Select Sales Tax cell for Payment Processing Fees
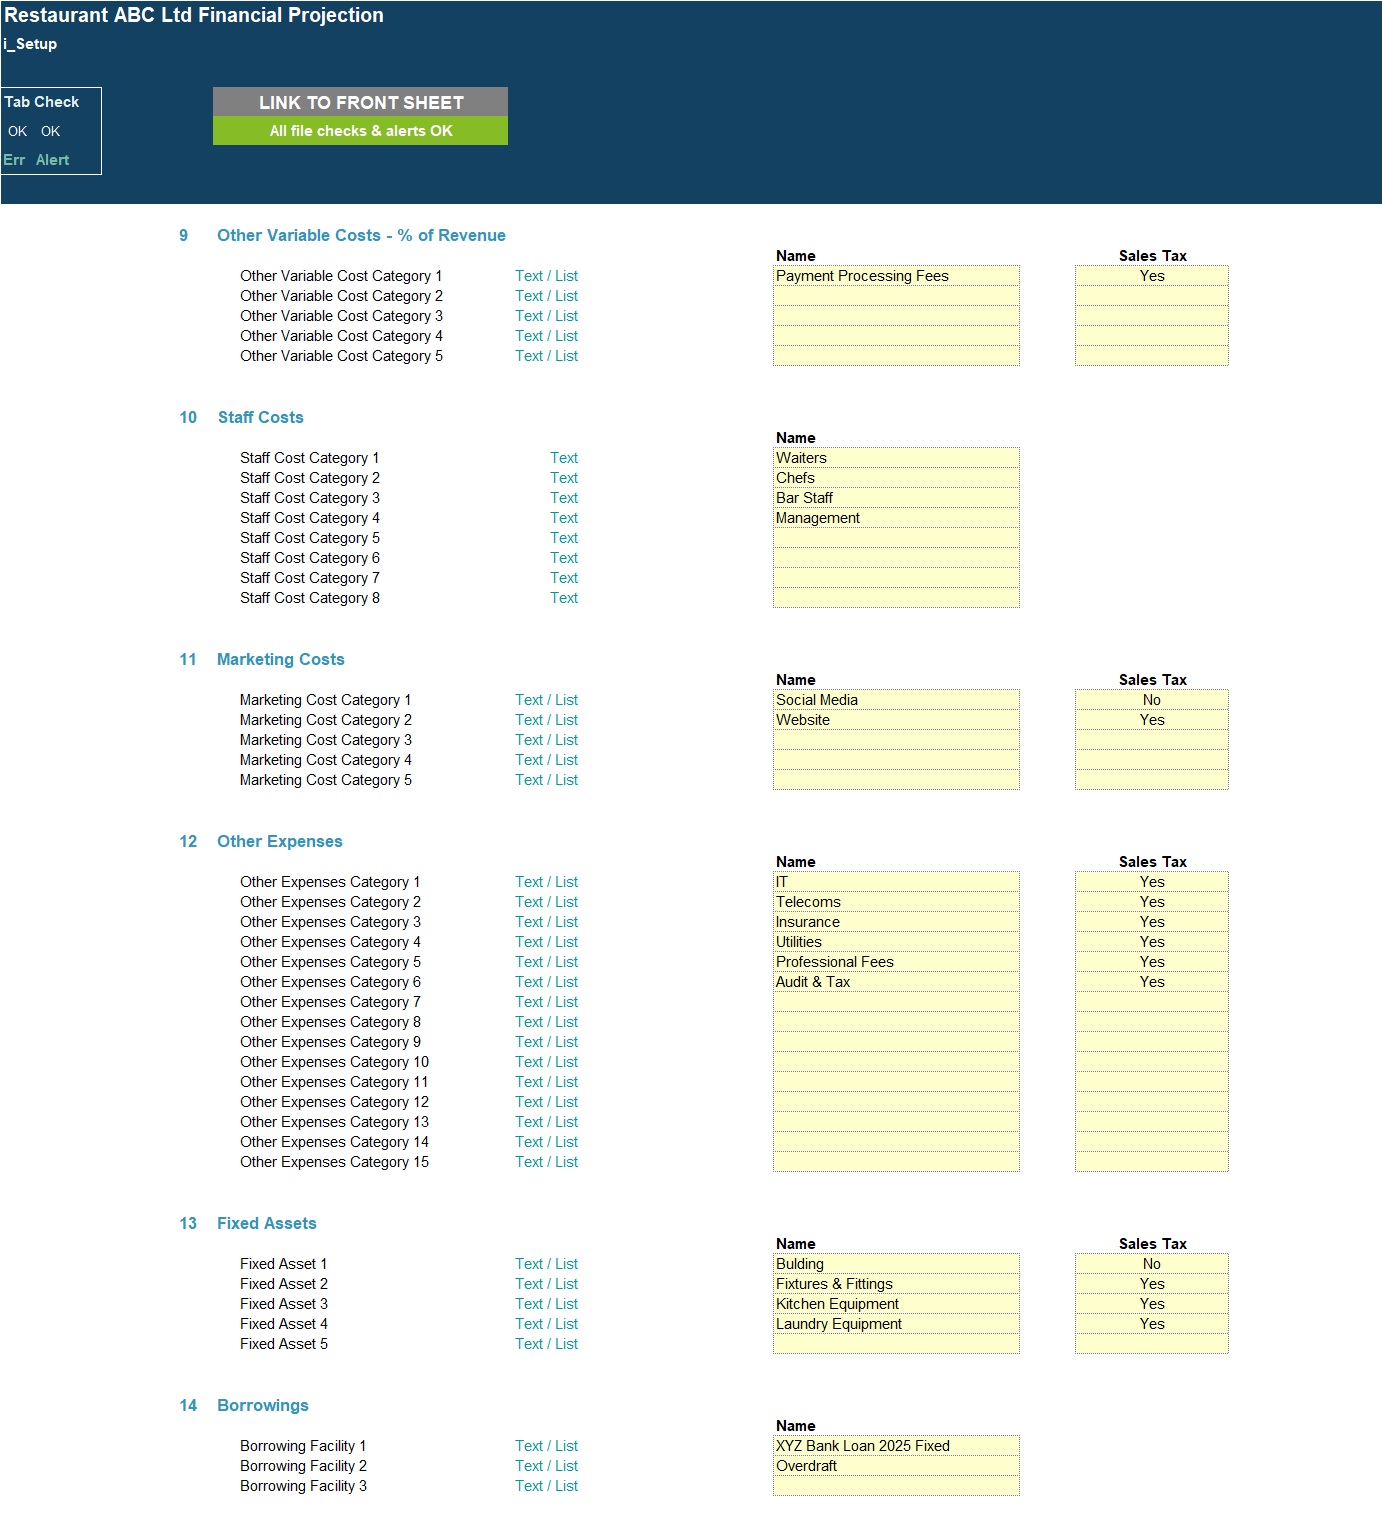 click(x=1152, y=276)
